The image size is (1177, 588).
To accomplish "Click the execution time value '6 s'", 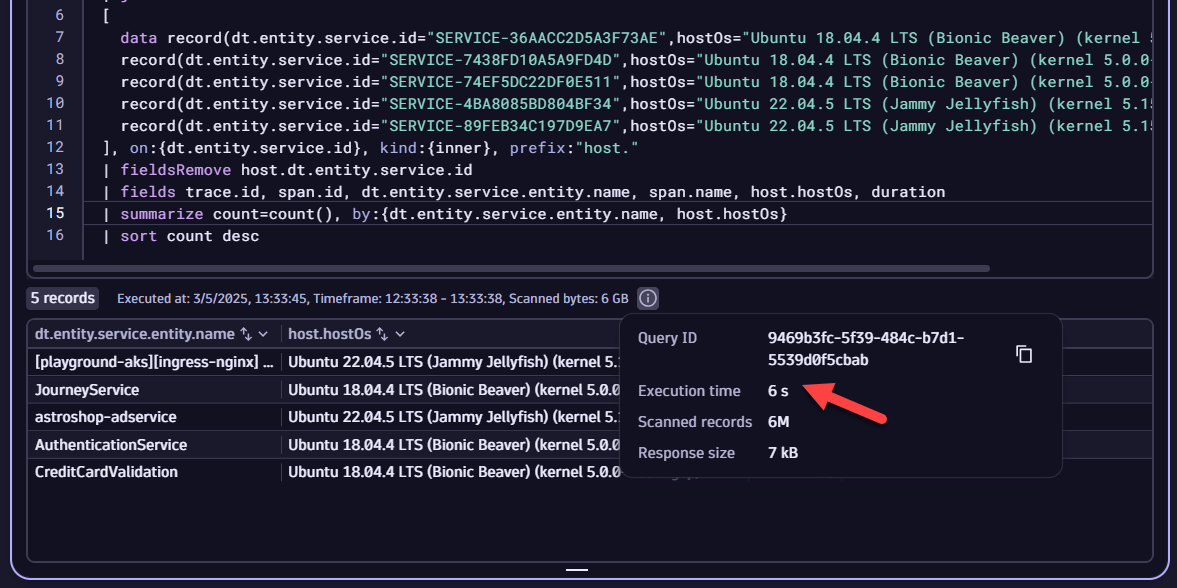I will 778,391.
